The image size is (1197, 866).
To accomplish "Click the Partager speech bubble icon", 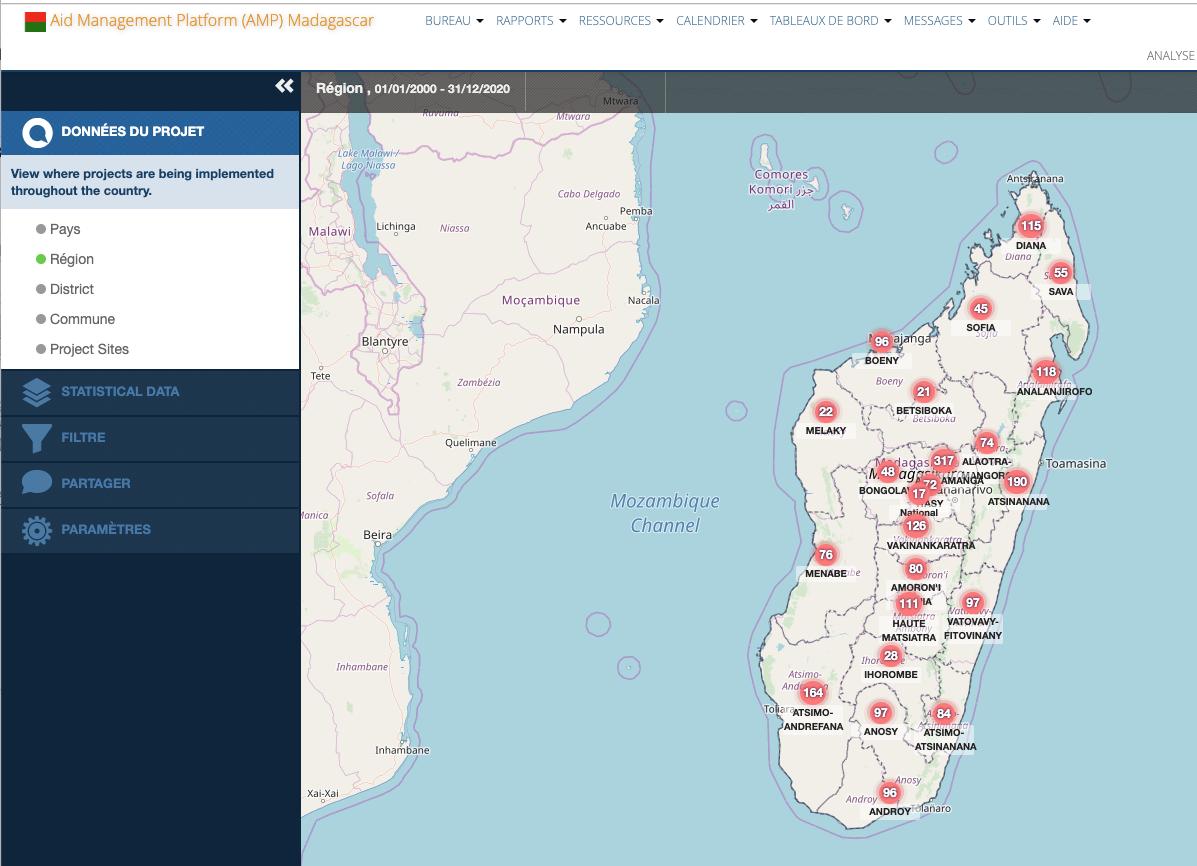I will 36,483.
